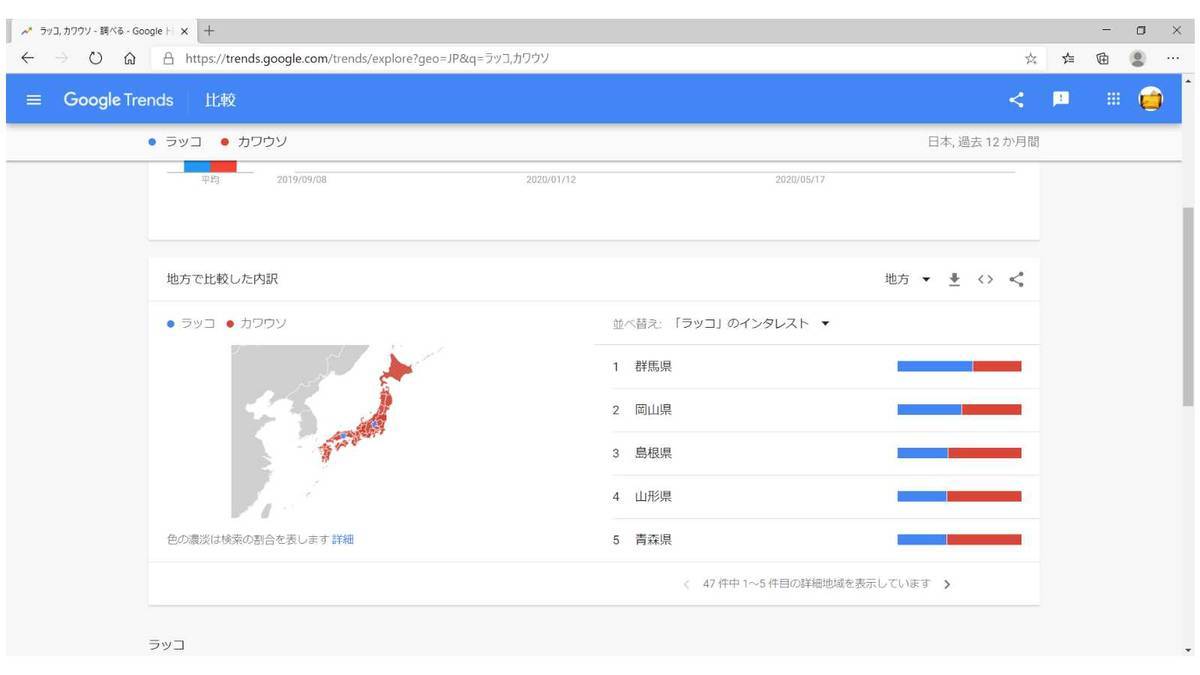Open the 並べ替え sort dropdown

752,324
